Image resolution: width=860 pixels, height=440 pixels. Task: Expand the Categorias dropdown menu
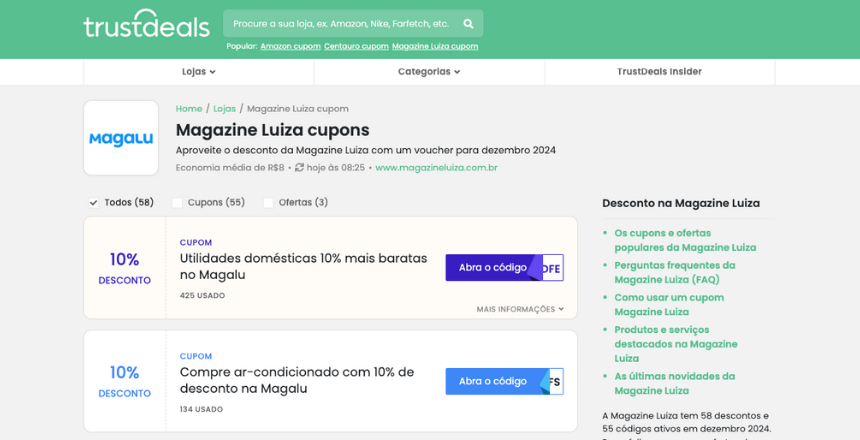pos(429,72)
